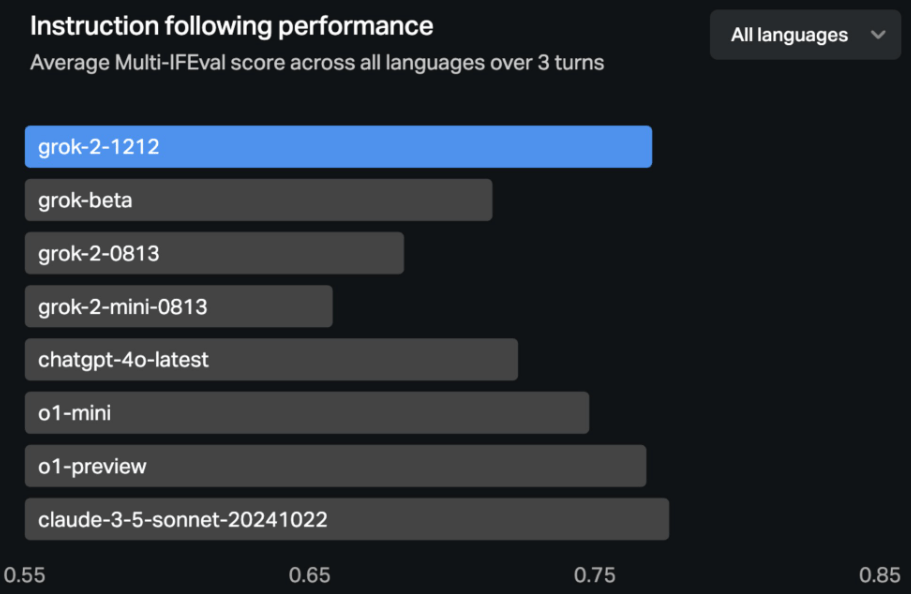Select the chatgpt-4o-latest bar
The width and height of the screenshot is (911, 594).
click(350, 359)
